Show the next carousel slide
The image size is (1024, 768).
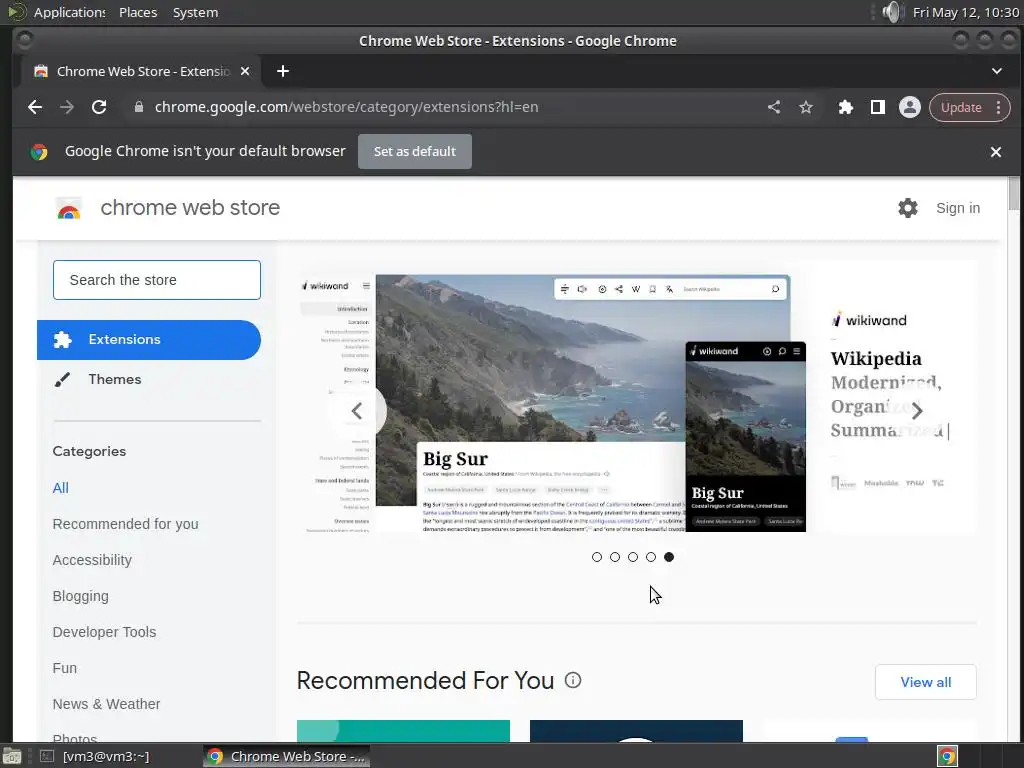point(917,411)
